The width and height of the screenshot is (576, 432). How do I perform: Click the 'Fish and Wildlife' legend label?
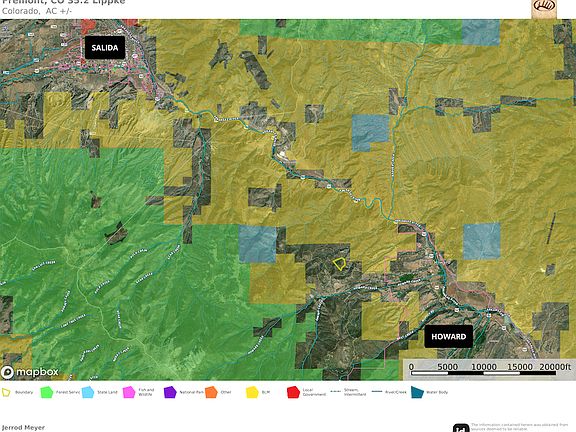coord(146,392)
